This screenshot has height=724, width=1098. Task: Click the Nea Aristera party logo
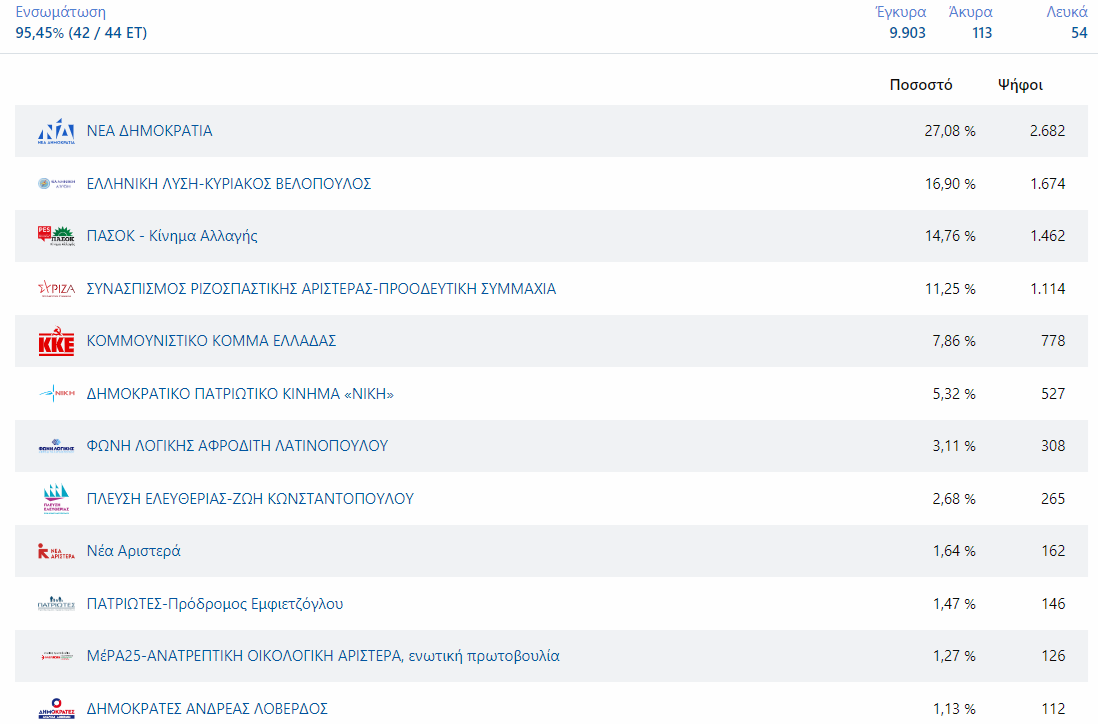[56, 552]
